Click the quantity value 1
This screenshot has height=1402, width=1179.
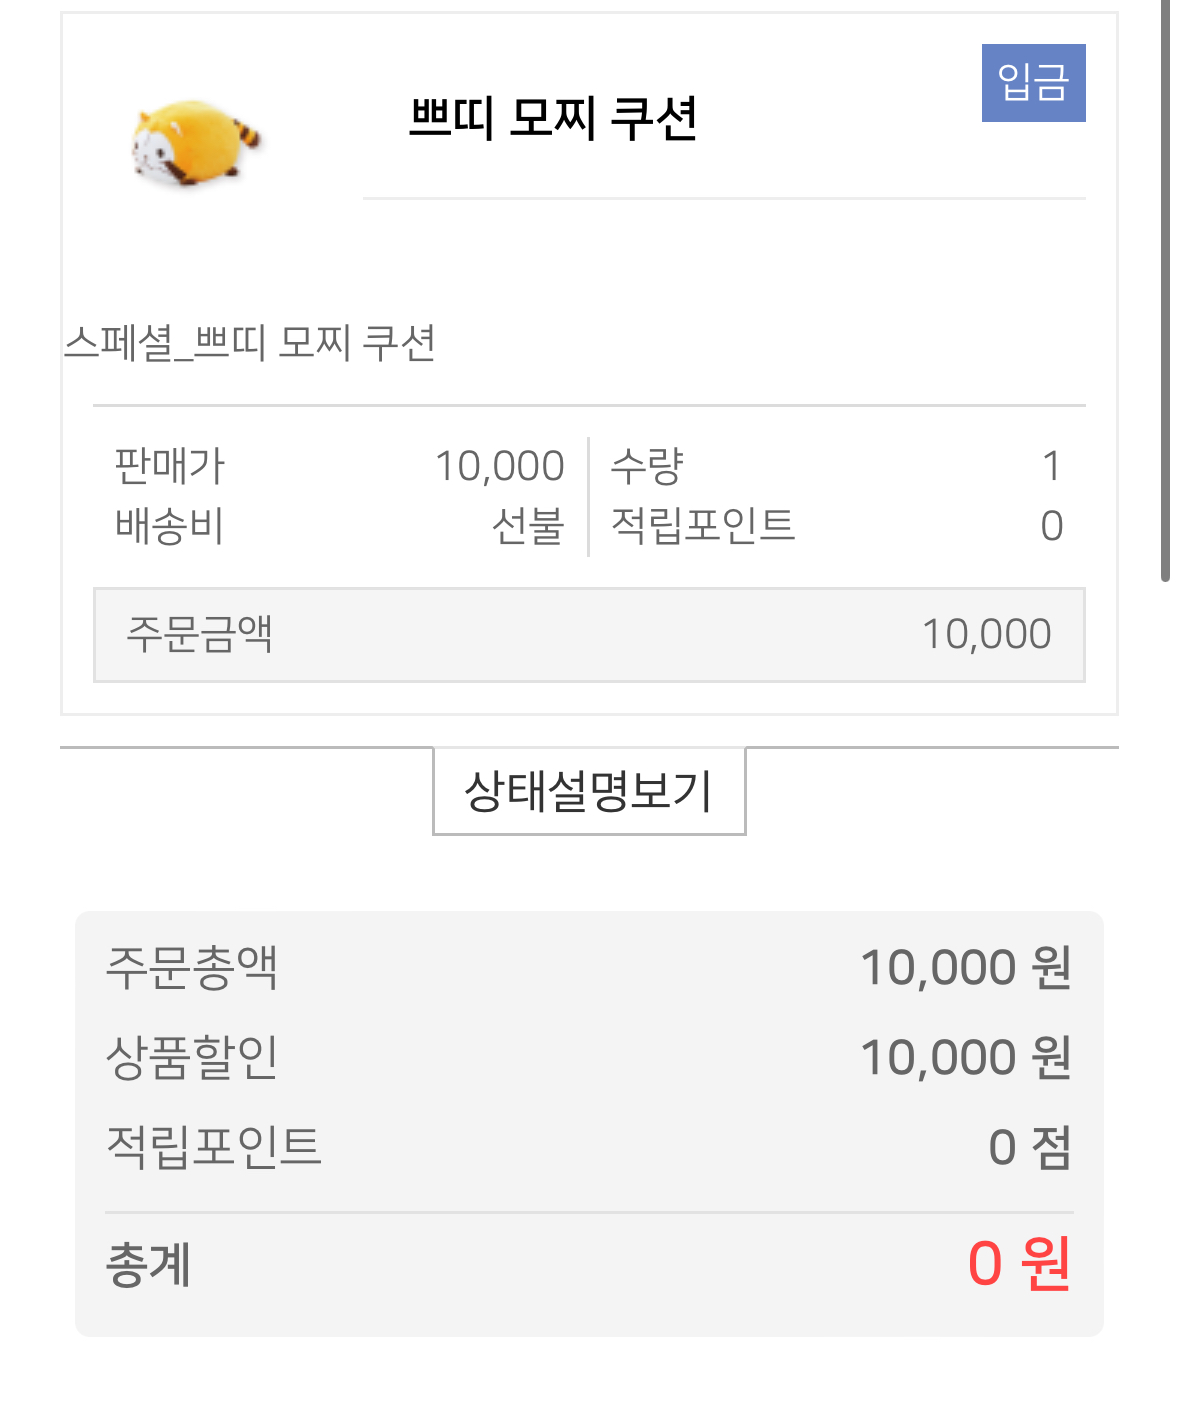pyautogui.click(x=1050, y=466)
